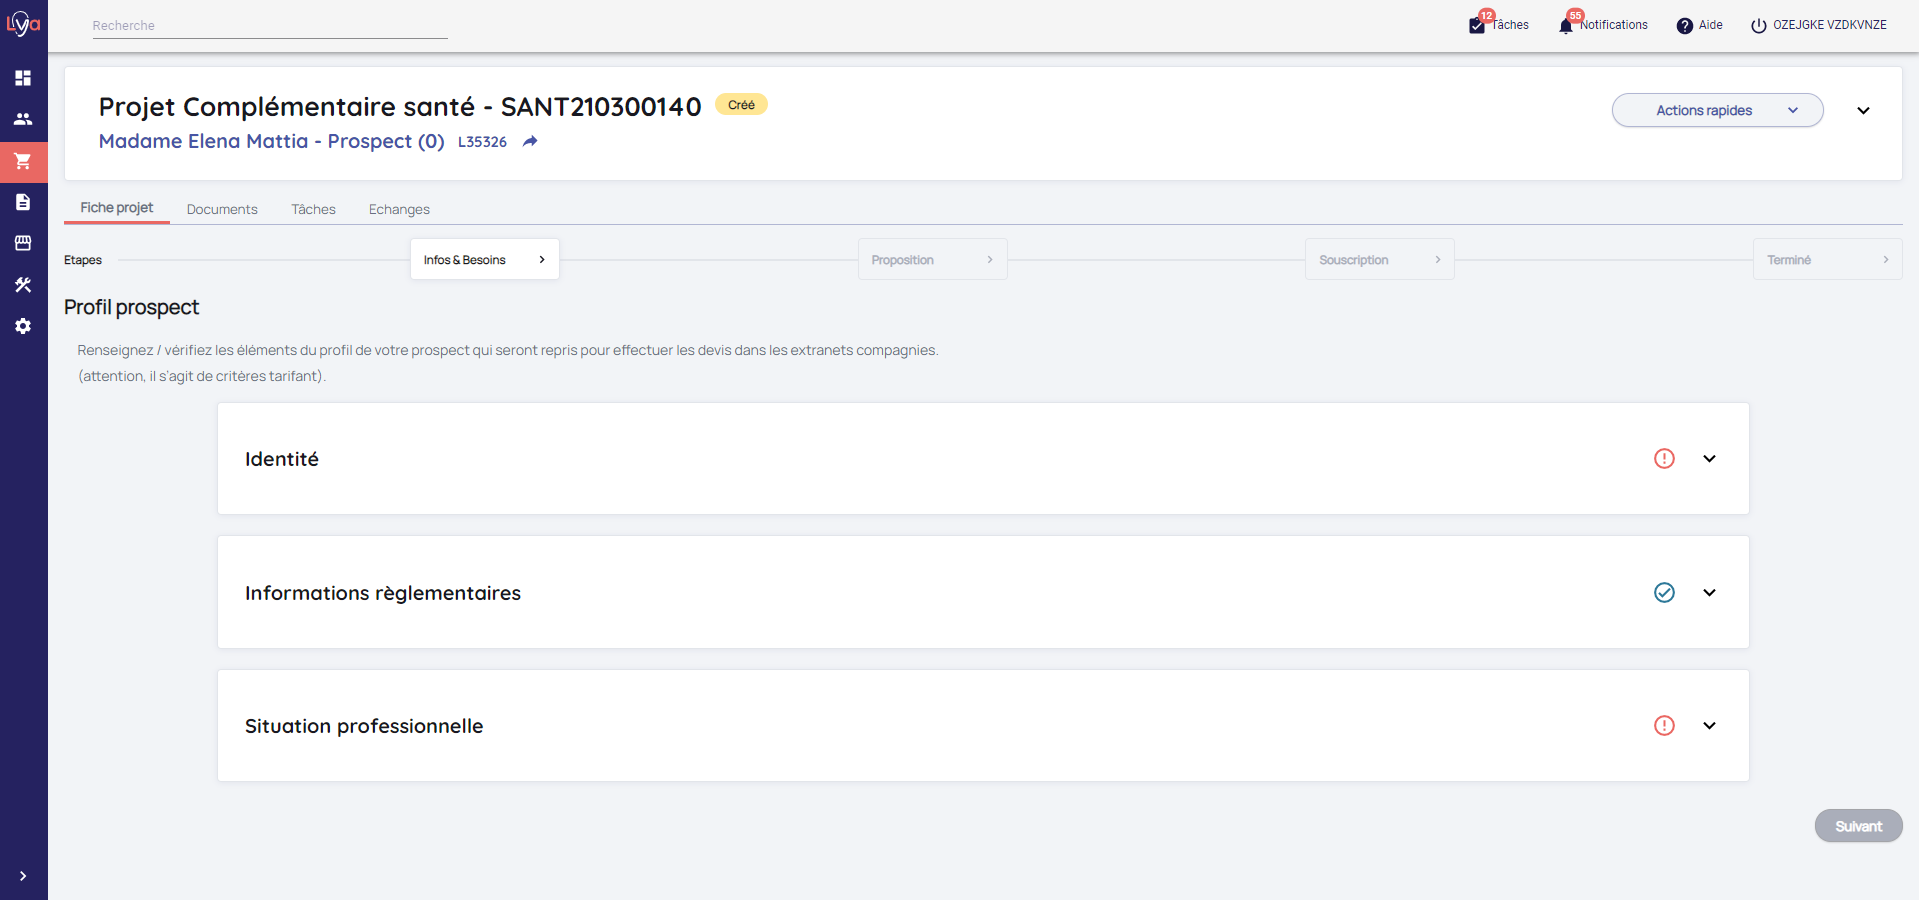This screenshot has width=1919, height=900.
Task: Switch to the Documents tab
Action: coord(222,209)
